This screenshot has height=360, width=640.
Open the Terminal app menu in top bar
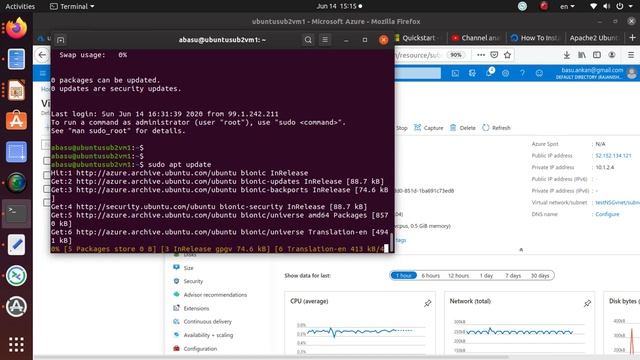point(72,6)
